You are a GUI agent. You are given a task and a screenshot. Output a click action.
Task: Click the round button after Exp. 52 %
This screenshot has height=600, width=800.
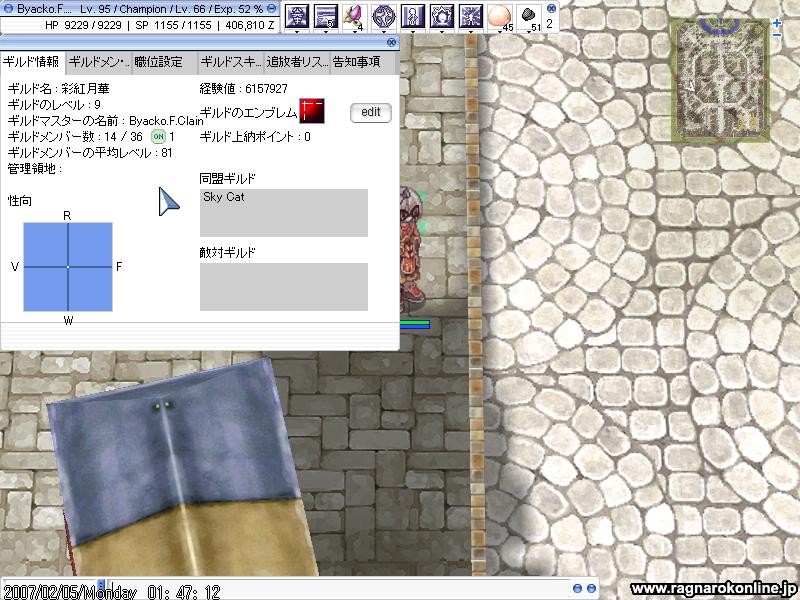[x=272, y=9]
